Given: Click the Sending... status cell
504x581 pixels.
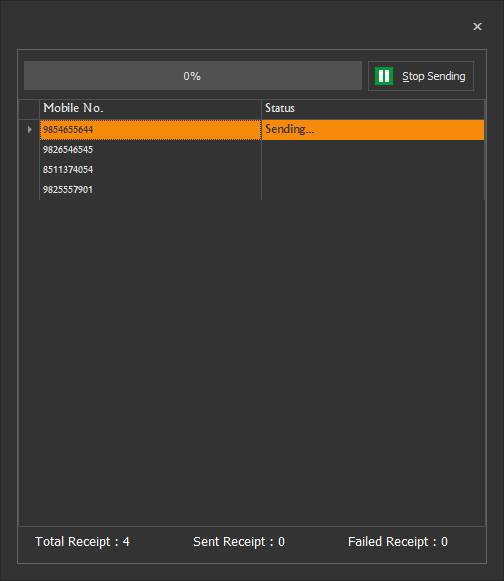Looking at the screenshot, I should click(x=373, y=130).
